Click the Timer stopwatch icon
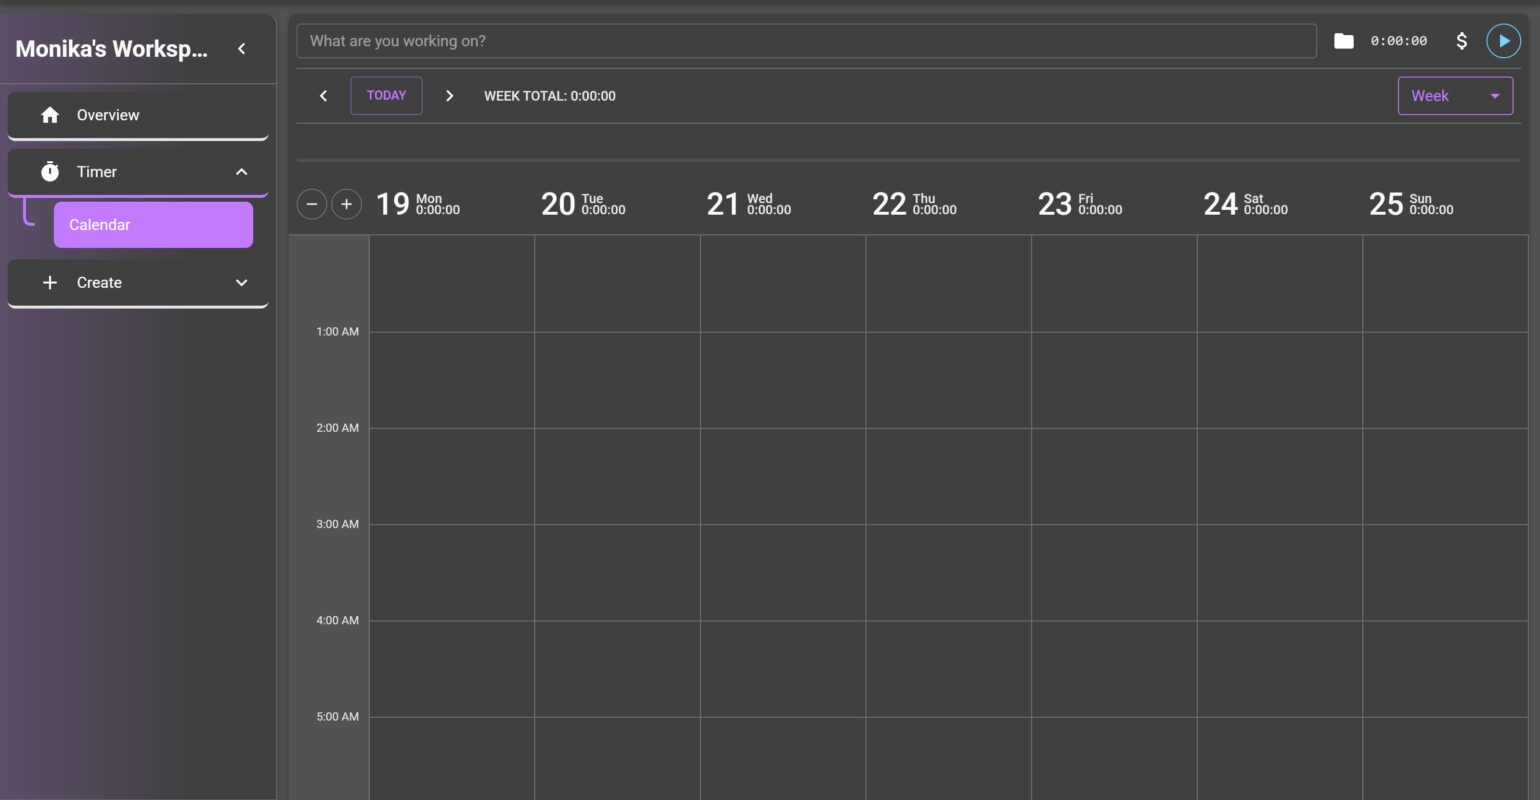 tap(50, 172)
